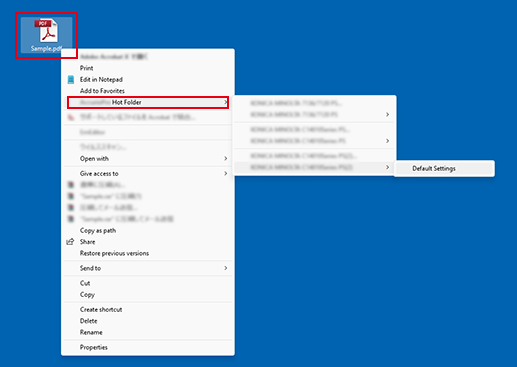Click the Notepad icon beside Edit in Notepad

(71, 79)
